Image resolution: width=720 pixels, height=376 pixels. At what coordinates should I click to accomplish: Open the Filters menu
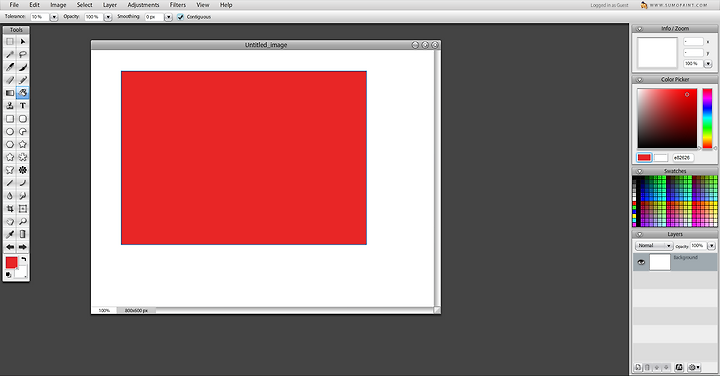(178, 5)
